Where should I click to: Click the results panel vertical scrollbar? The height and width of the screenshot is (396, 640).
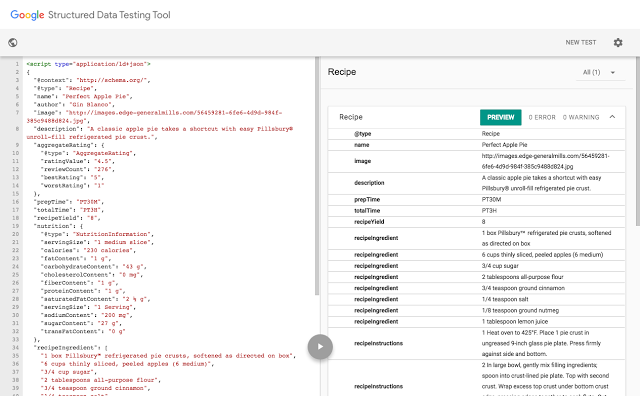[638, 141]
